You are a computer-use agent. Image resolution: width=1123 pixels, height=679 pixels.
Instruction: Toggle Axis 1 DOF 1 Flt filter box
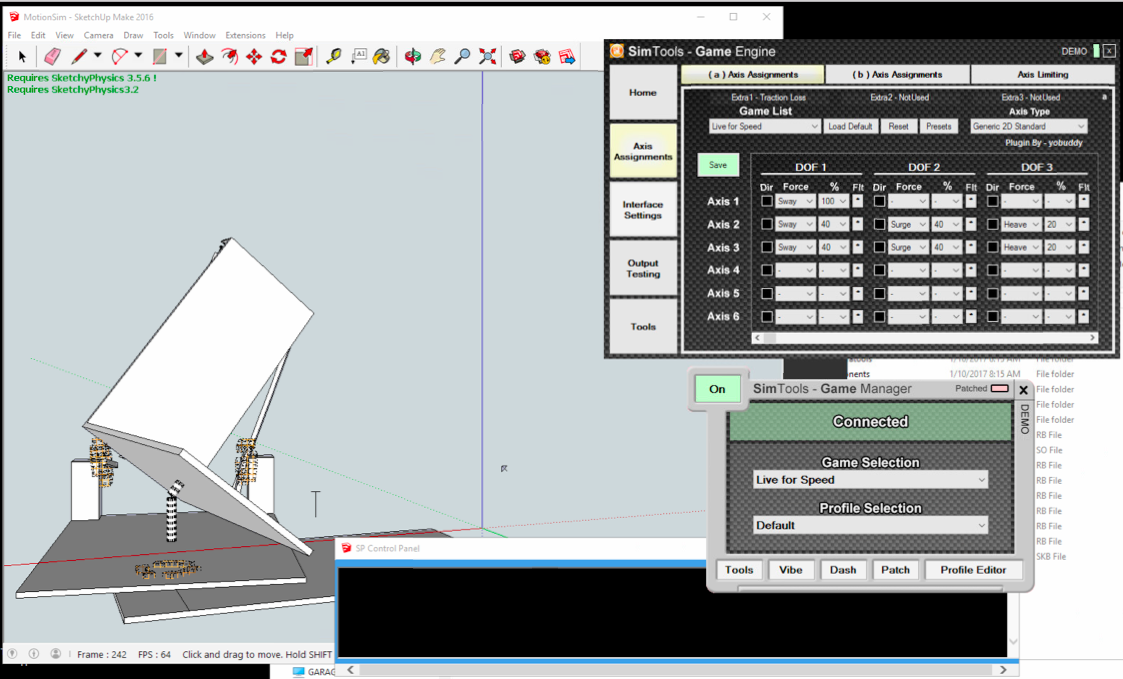[x=858, y=201]
